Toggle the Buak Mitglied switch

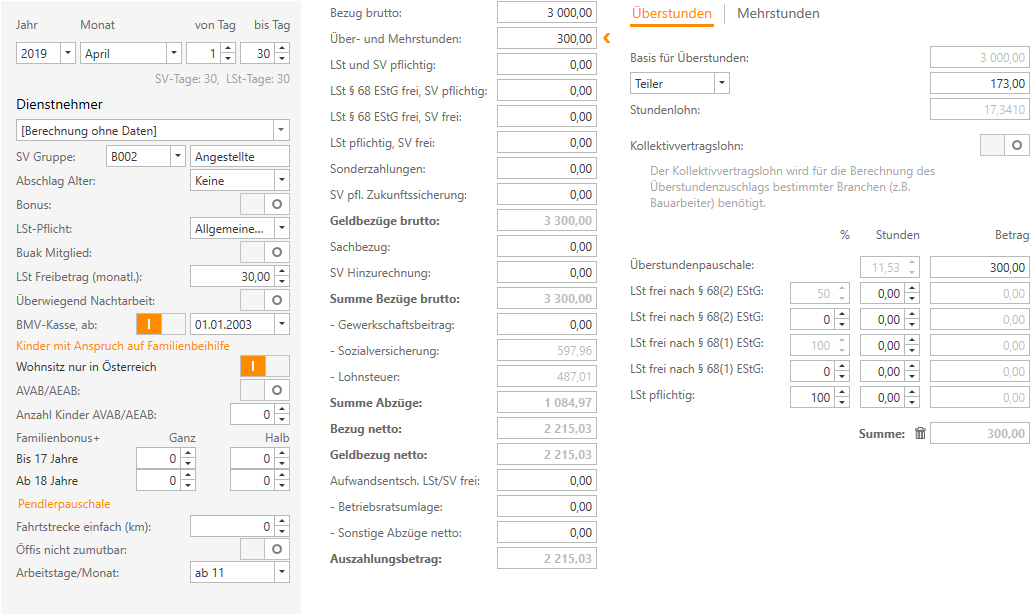[265, 252]
